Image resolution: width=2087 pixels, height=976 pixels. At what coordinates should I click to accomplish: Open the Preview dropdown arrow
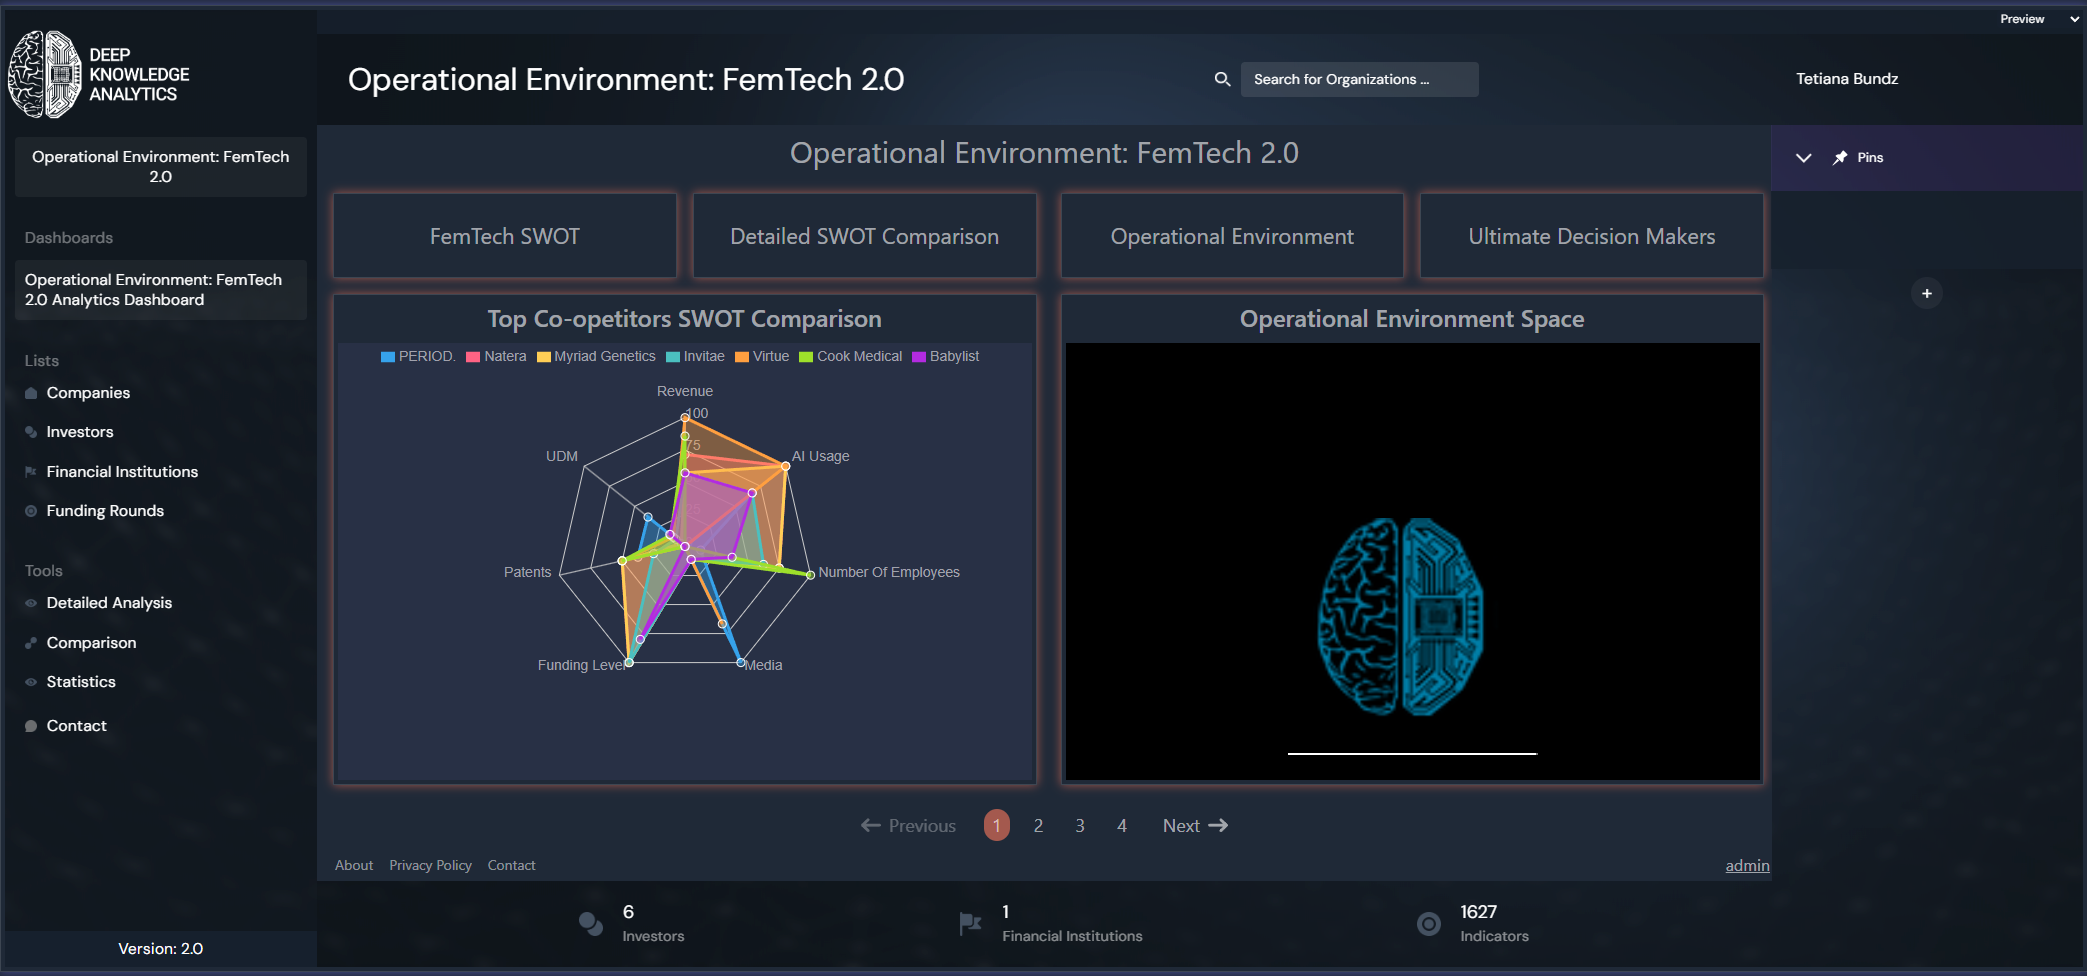pos(2074,19)
